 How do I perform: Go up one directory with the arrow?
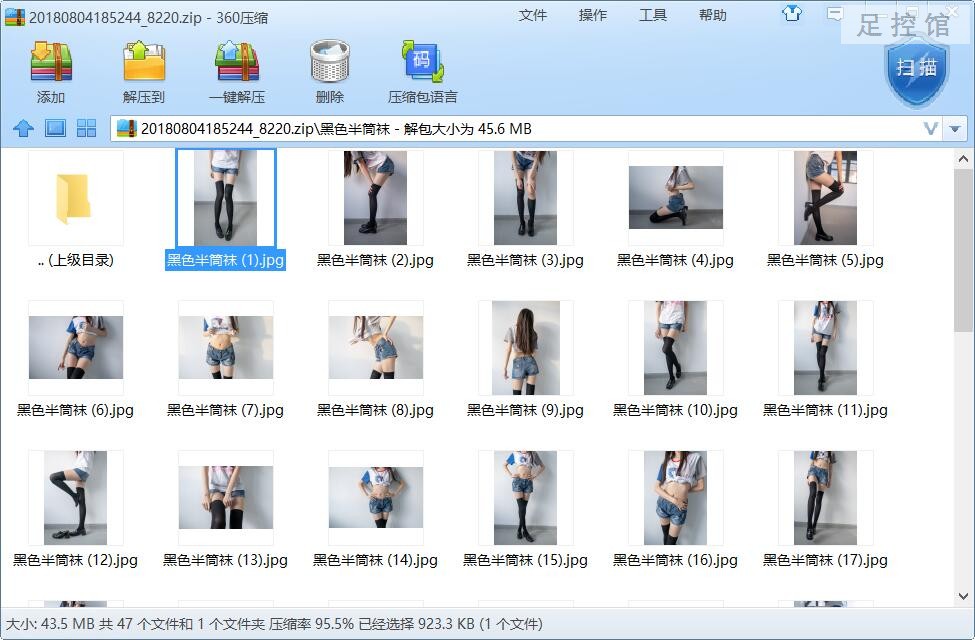(x=24, y=129)
